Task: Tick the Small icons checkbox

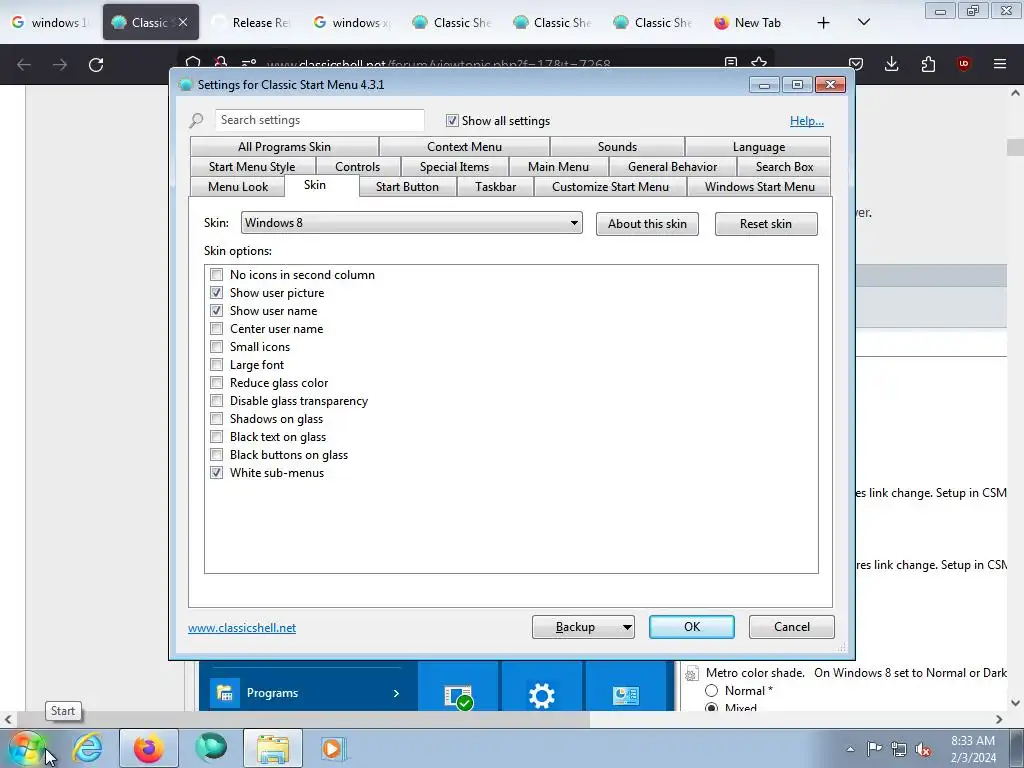Action: point(216,347)
